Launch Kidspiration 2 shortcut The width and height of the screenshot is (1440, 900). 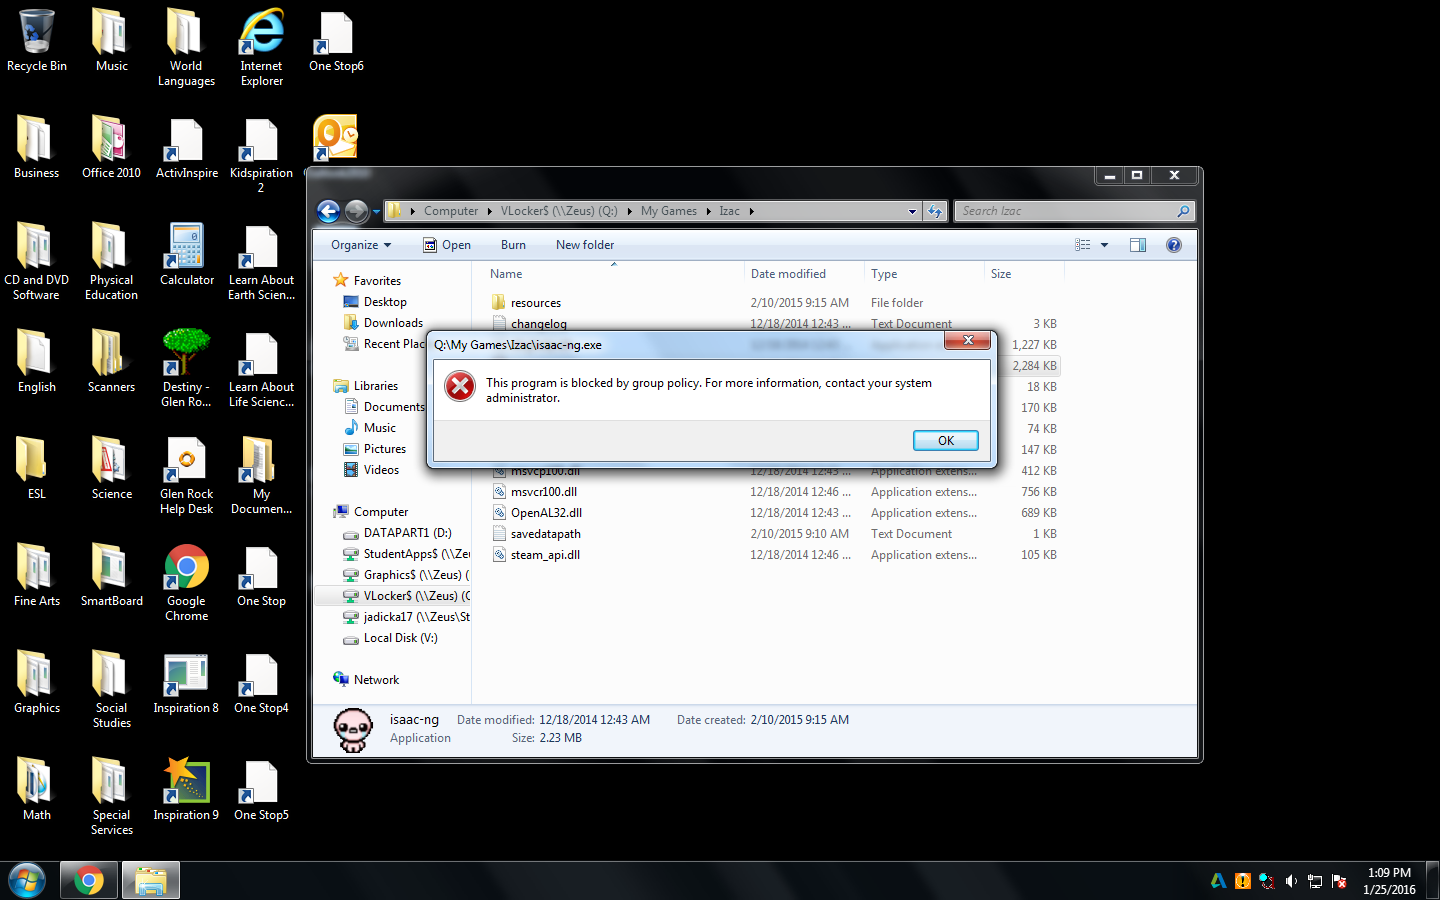pyautogui.click(x=261, y=155)
